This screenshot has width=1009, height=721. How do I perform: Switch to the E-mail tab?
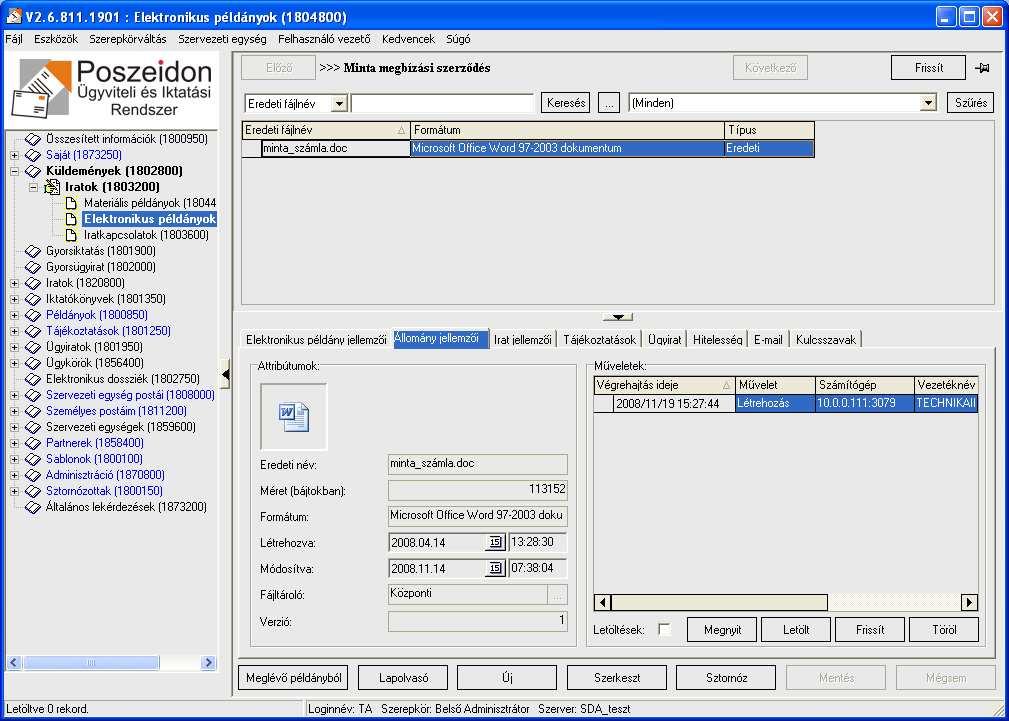click(x=768, y=340)
